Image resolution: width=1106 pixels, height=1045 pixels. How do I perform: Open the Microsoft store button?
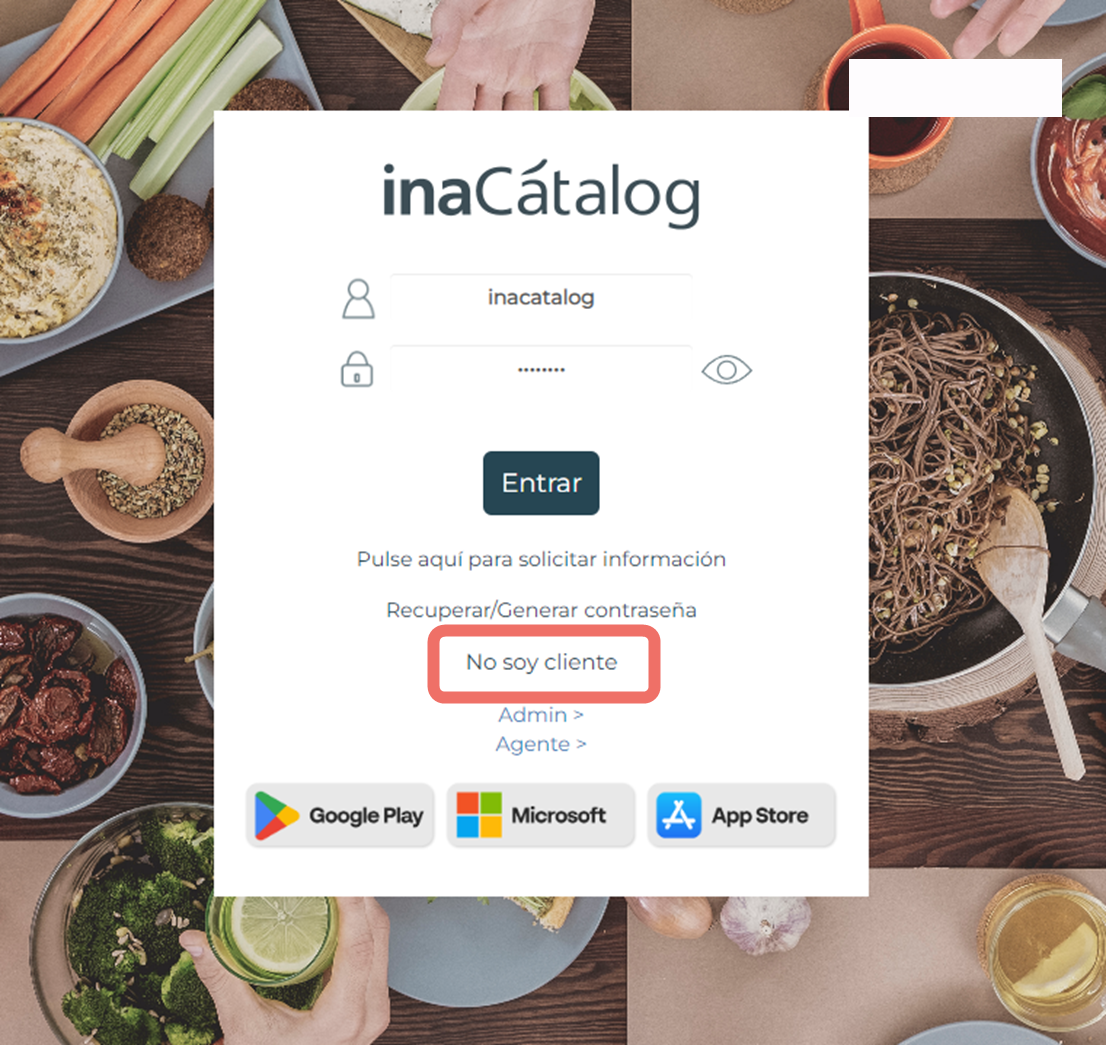(x=541, y=815)
